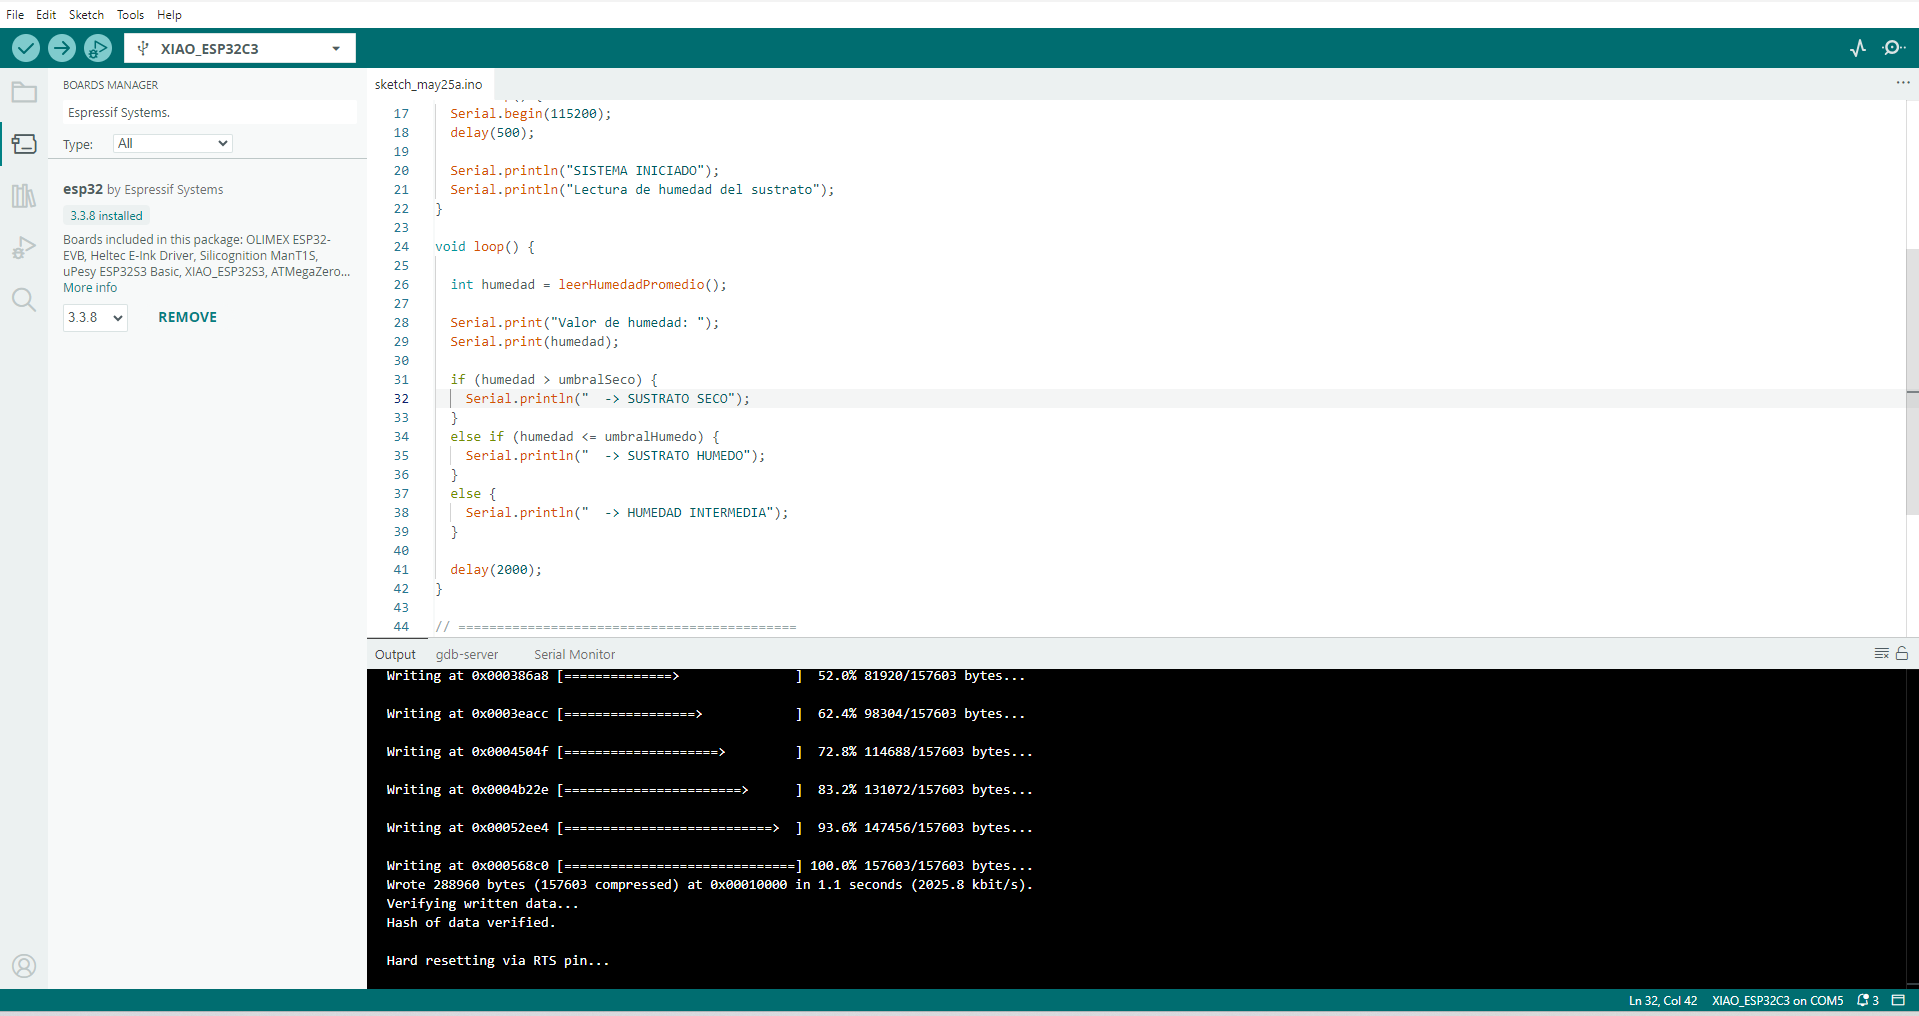1919x1016 pixels.
Task: Click the void loop() line
Action: click(485, 246)
